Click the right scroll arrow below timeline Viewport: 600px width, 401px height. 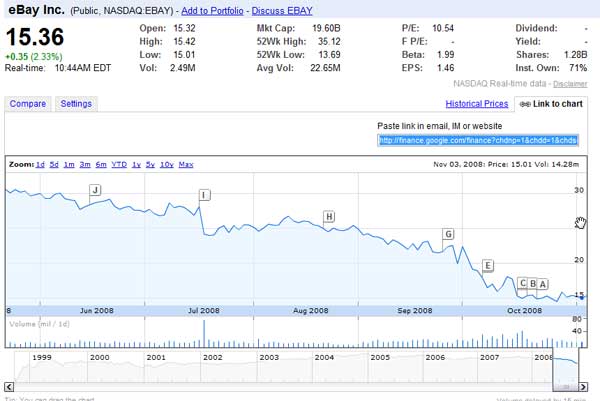click(583, 387)
